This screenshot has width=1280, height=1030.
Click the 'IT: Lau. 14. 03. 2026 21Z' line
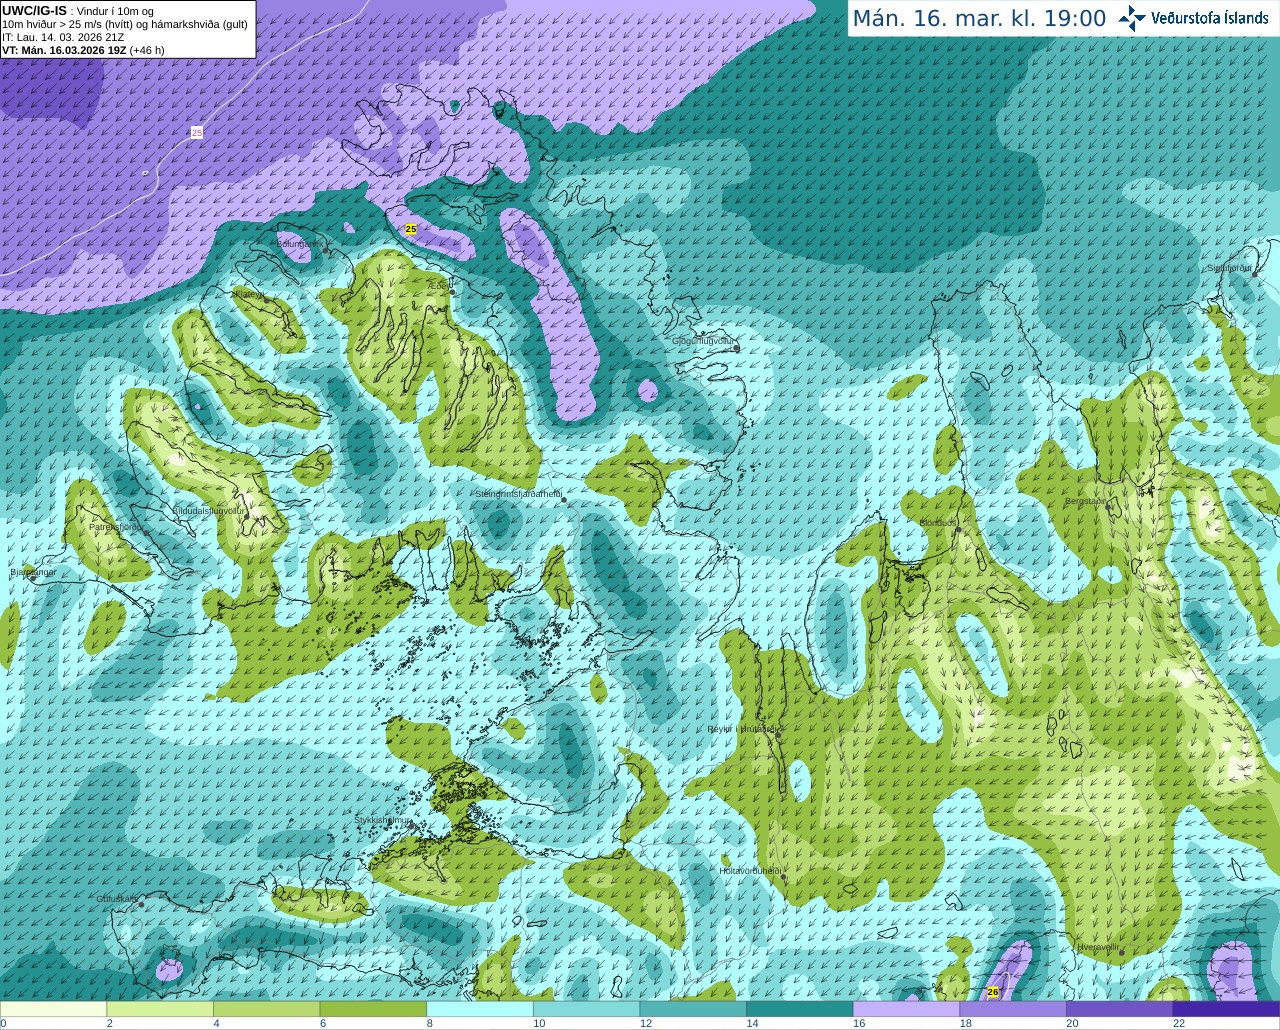[x=63, y=37]
